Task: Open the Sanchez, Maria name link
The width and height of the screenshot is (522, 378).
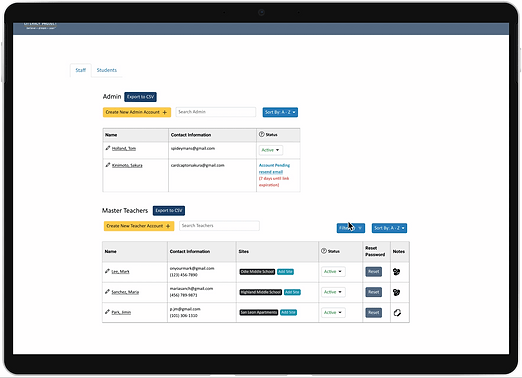Action: tap(125, 292)
